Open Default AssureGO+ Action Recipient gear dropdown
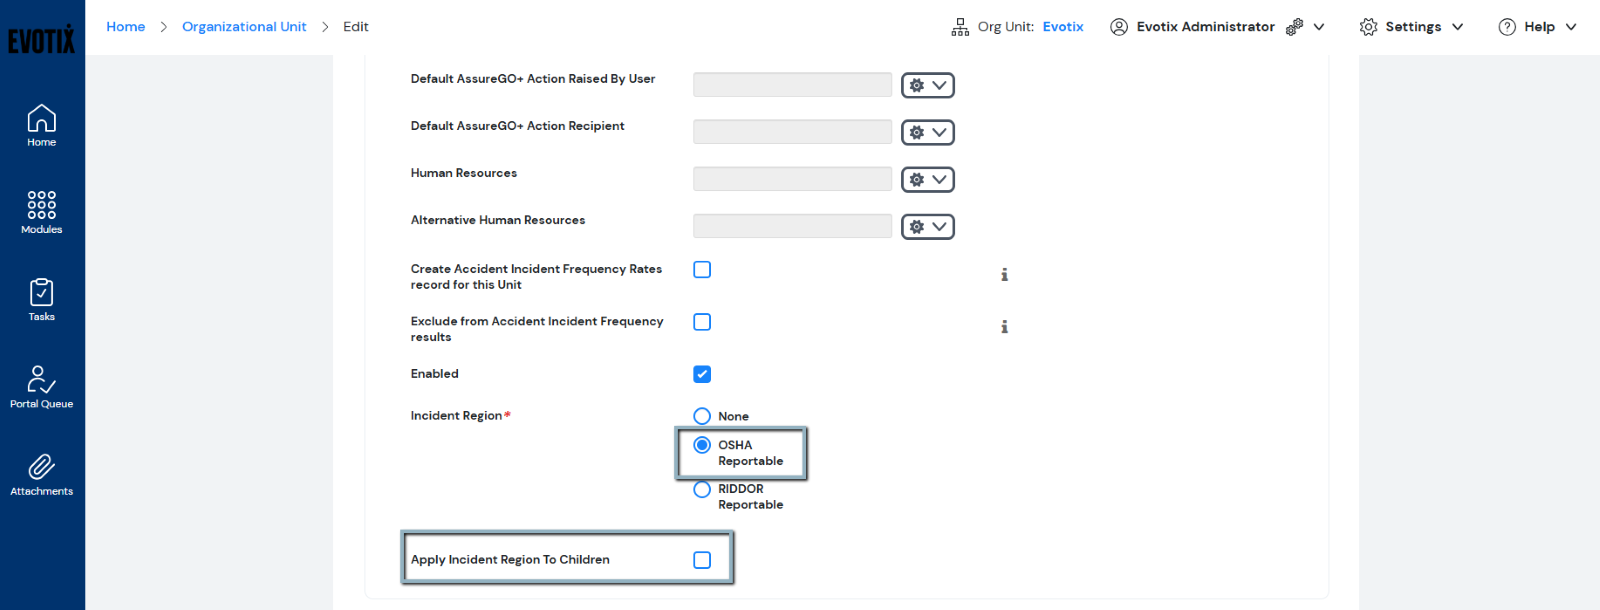The image size is (1600, 610). pos(928,133)
